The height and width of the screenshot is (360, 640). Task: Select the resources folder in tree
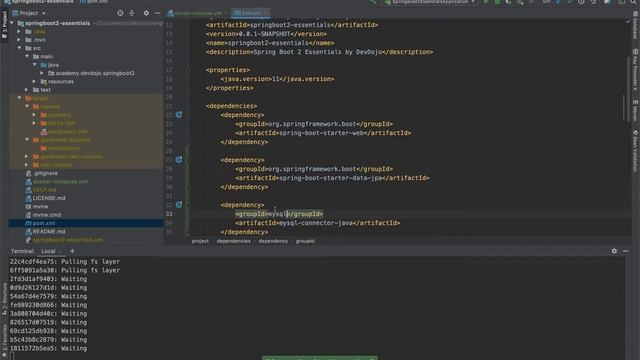(61, 82)
